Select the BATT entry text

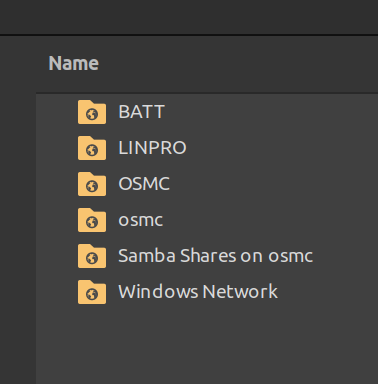point(141,112)
